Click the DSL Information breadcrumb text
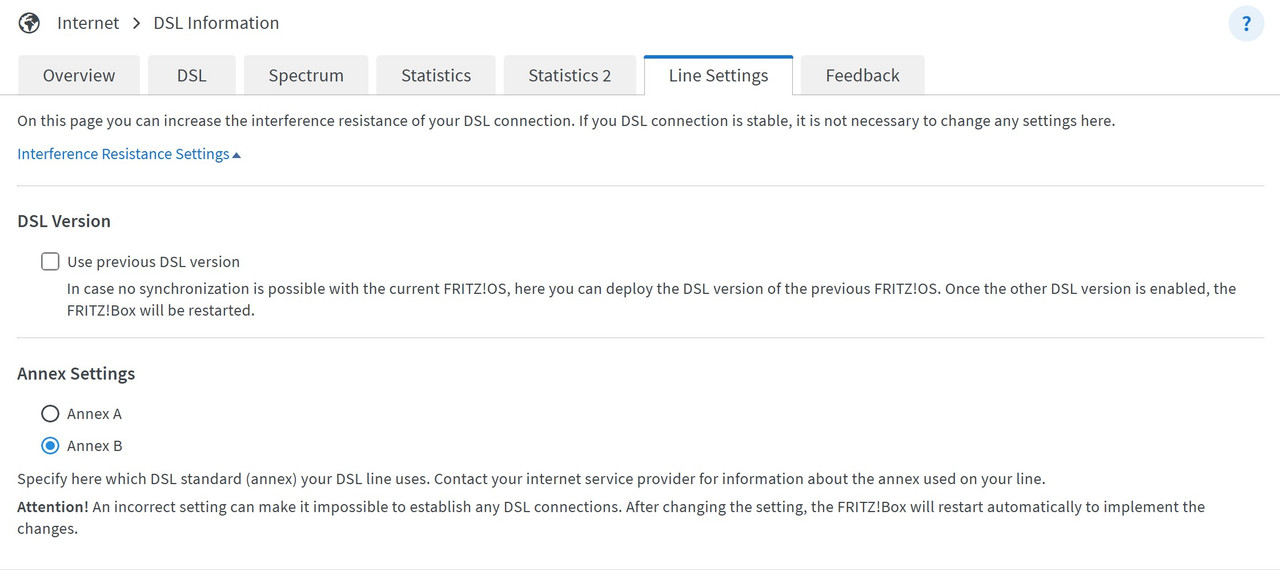The image size is (1280, 573). (216, 23)
